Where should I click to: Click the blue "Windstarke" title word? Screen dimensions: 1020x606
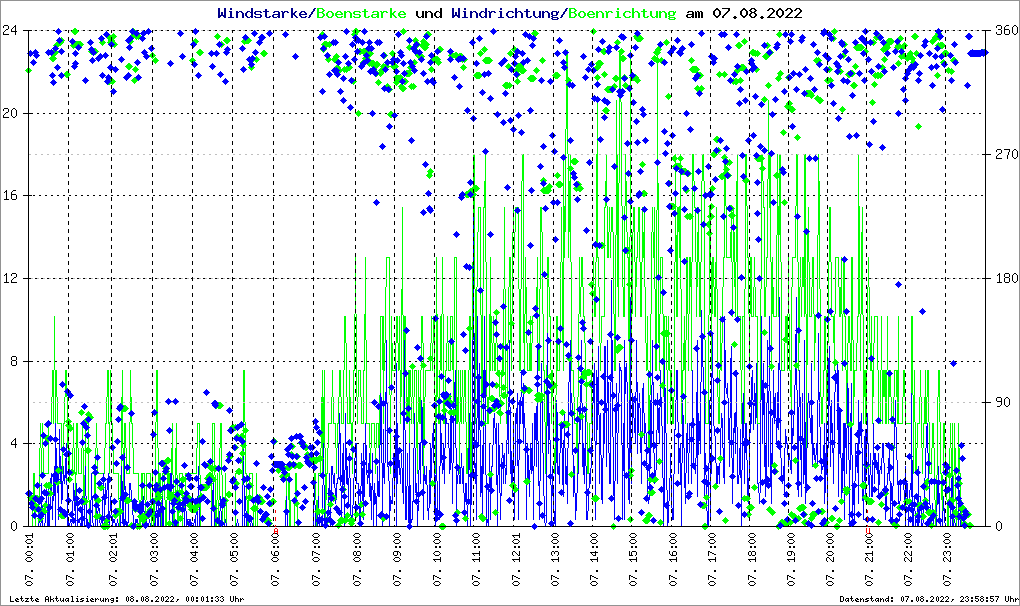265,13
